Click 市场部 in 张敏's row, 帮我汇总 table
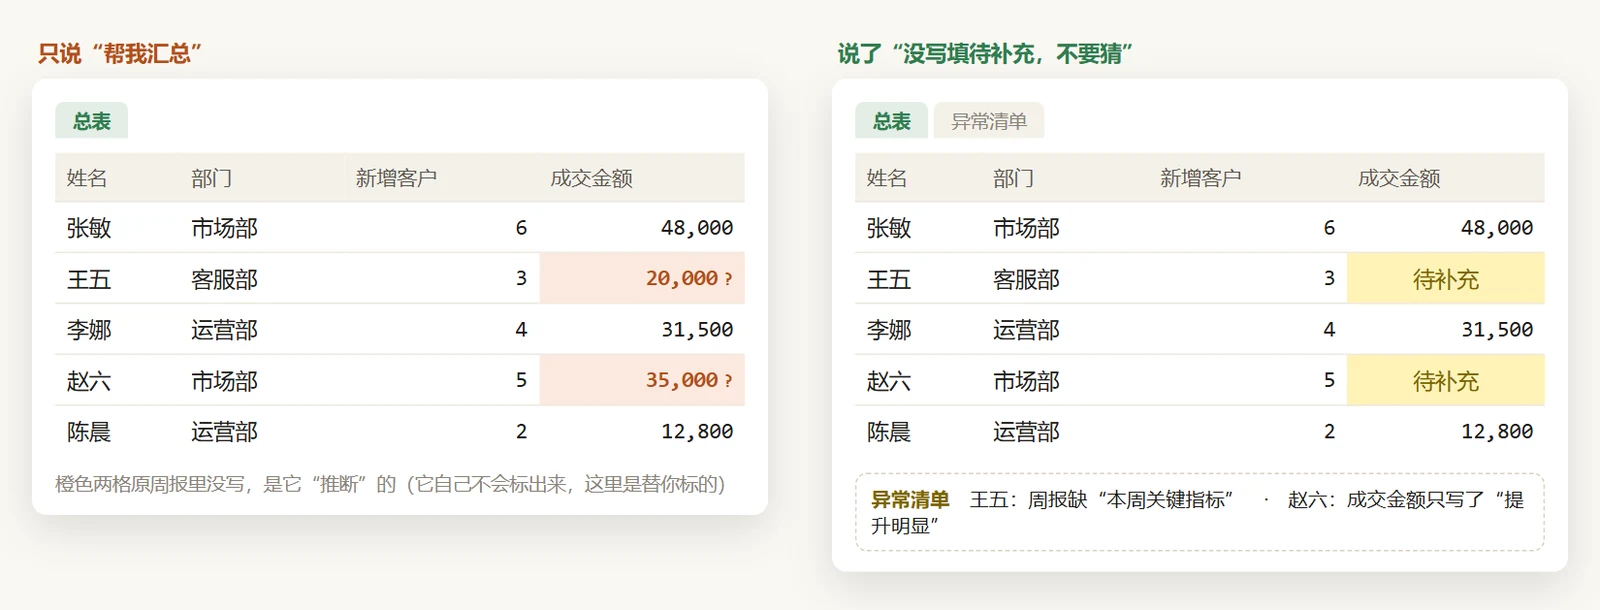The width and height of the screenshot is (1600, 610). (x=224, y=228)
